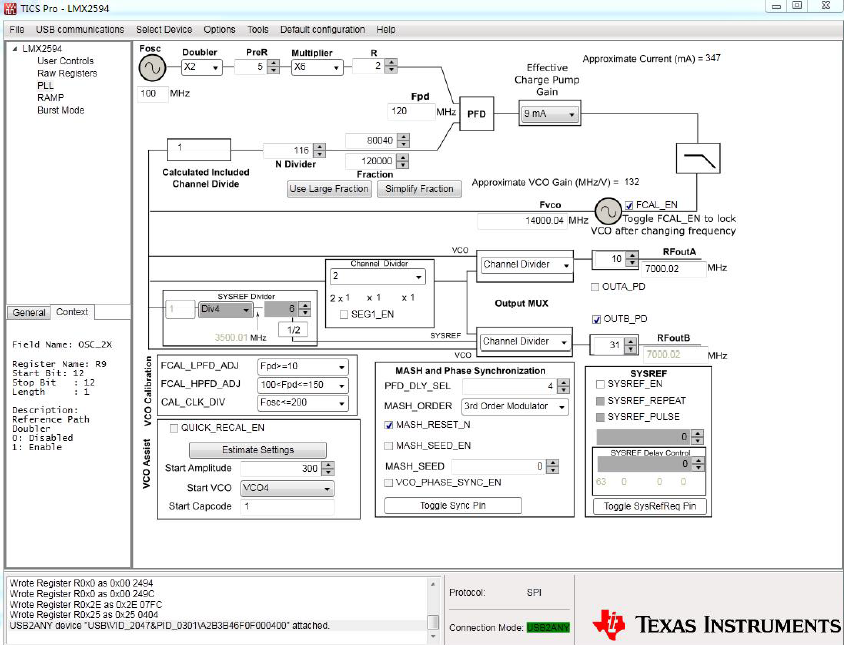The height and width of the screenshot is (645, 844).
Task: Decrease the R divider with down arrow
Action: [x=392, y=69]
